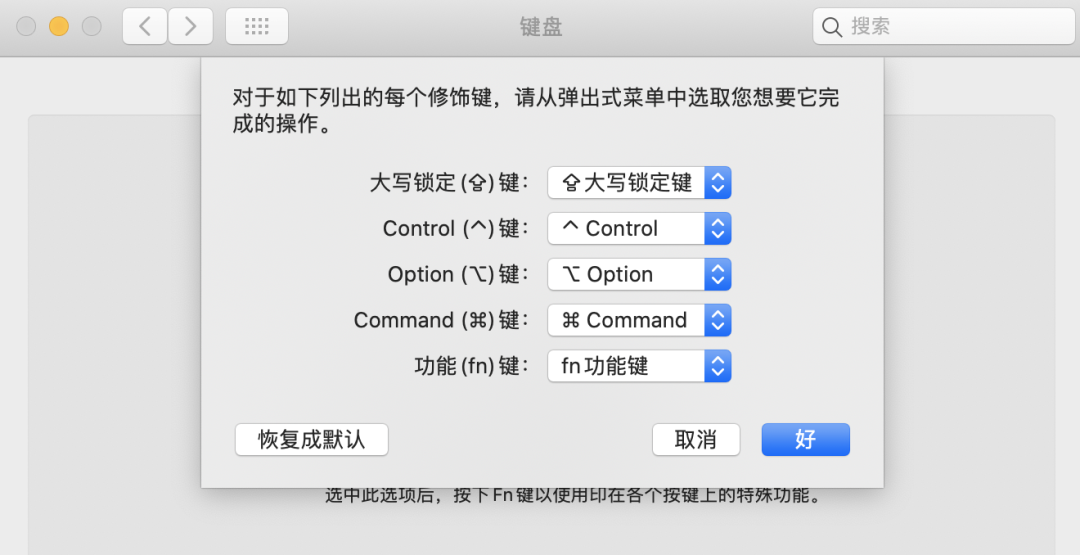Click the grey zoom window button
Image resolution: width=1080 pixels, height=555 pixels.
pos(92,27)
